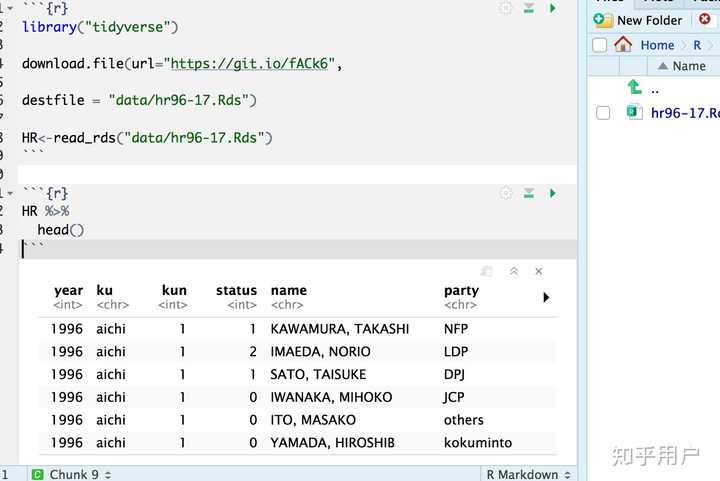
Task: Click the red delete icon in Files toolbar
Action: (704, 19)
